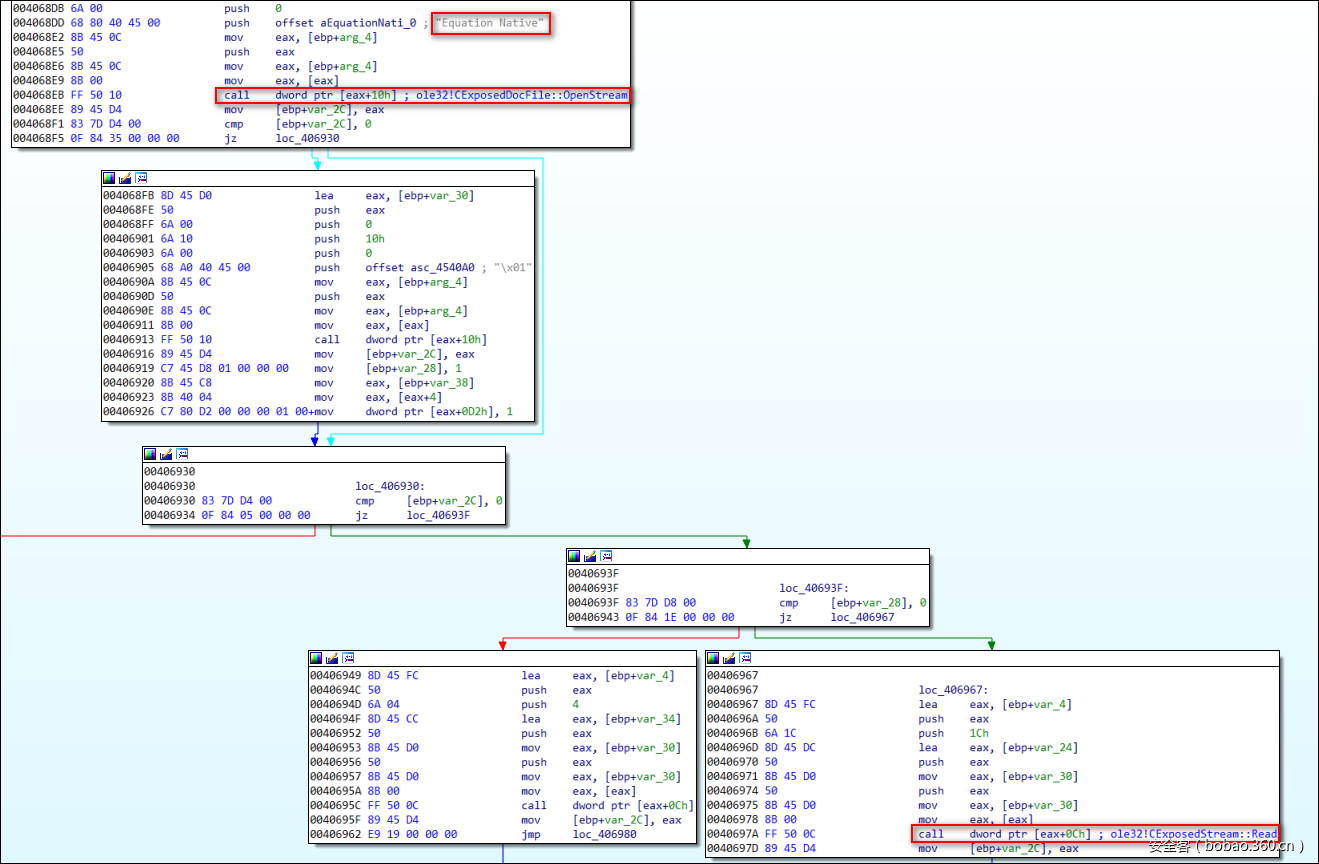This screenshot has width=1319, height=864.
Task: Click the node color icon on the loc_406967 block
Action: click(x=714, y=658)
